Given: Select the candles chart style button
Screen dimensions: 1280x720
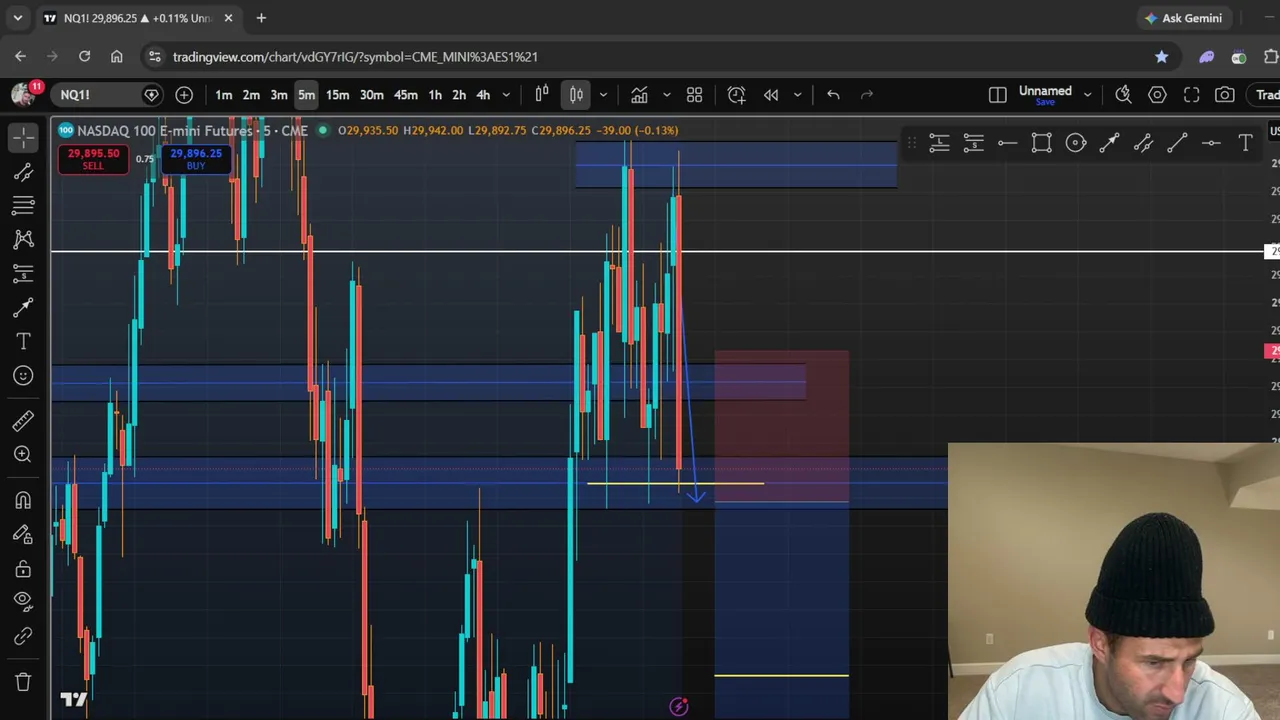Looking at the screenshot, I should (576, 95).
